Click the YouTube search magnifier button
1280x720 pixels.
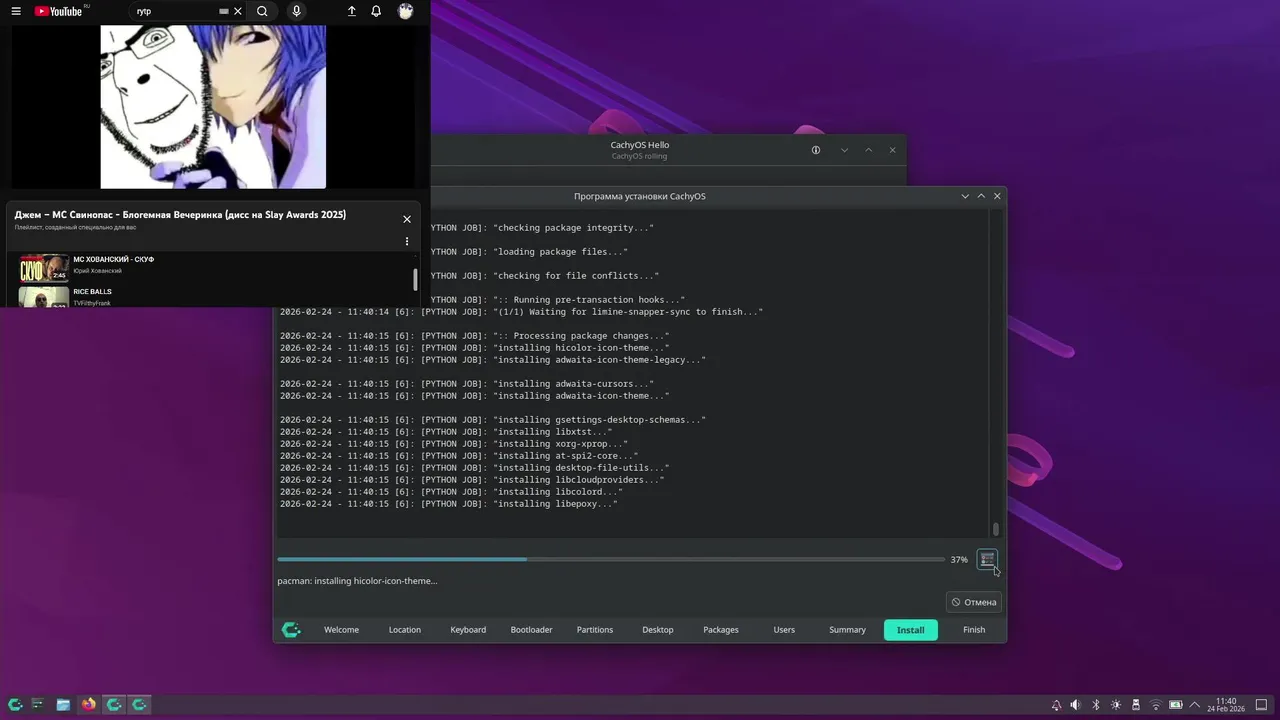(x=262, y=11)
